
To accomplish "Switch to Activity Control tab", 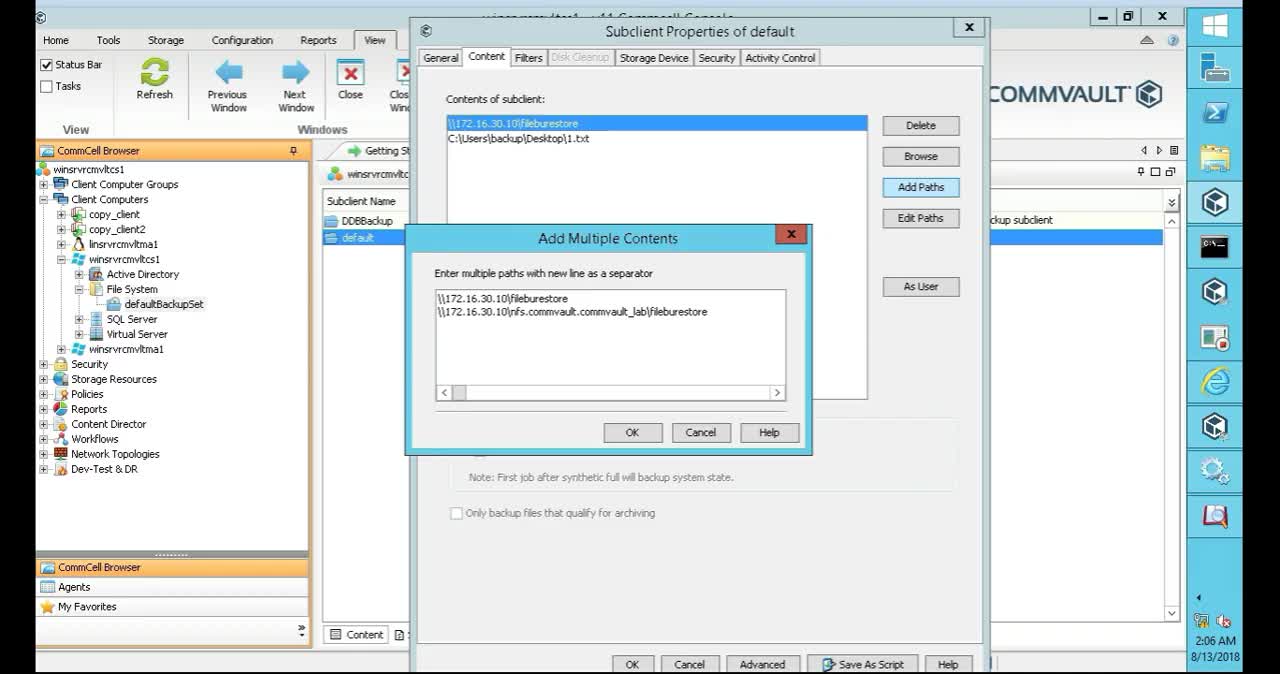I will pos(780,58).
